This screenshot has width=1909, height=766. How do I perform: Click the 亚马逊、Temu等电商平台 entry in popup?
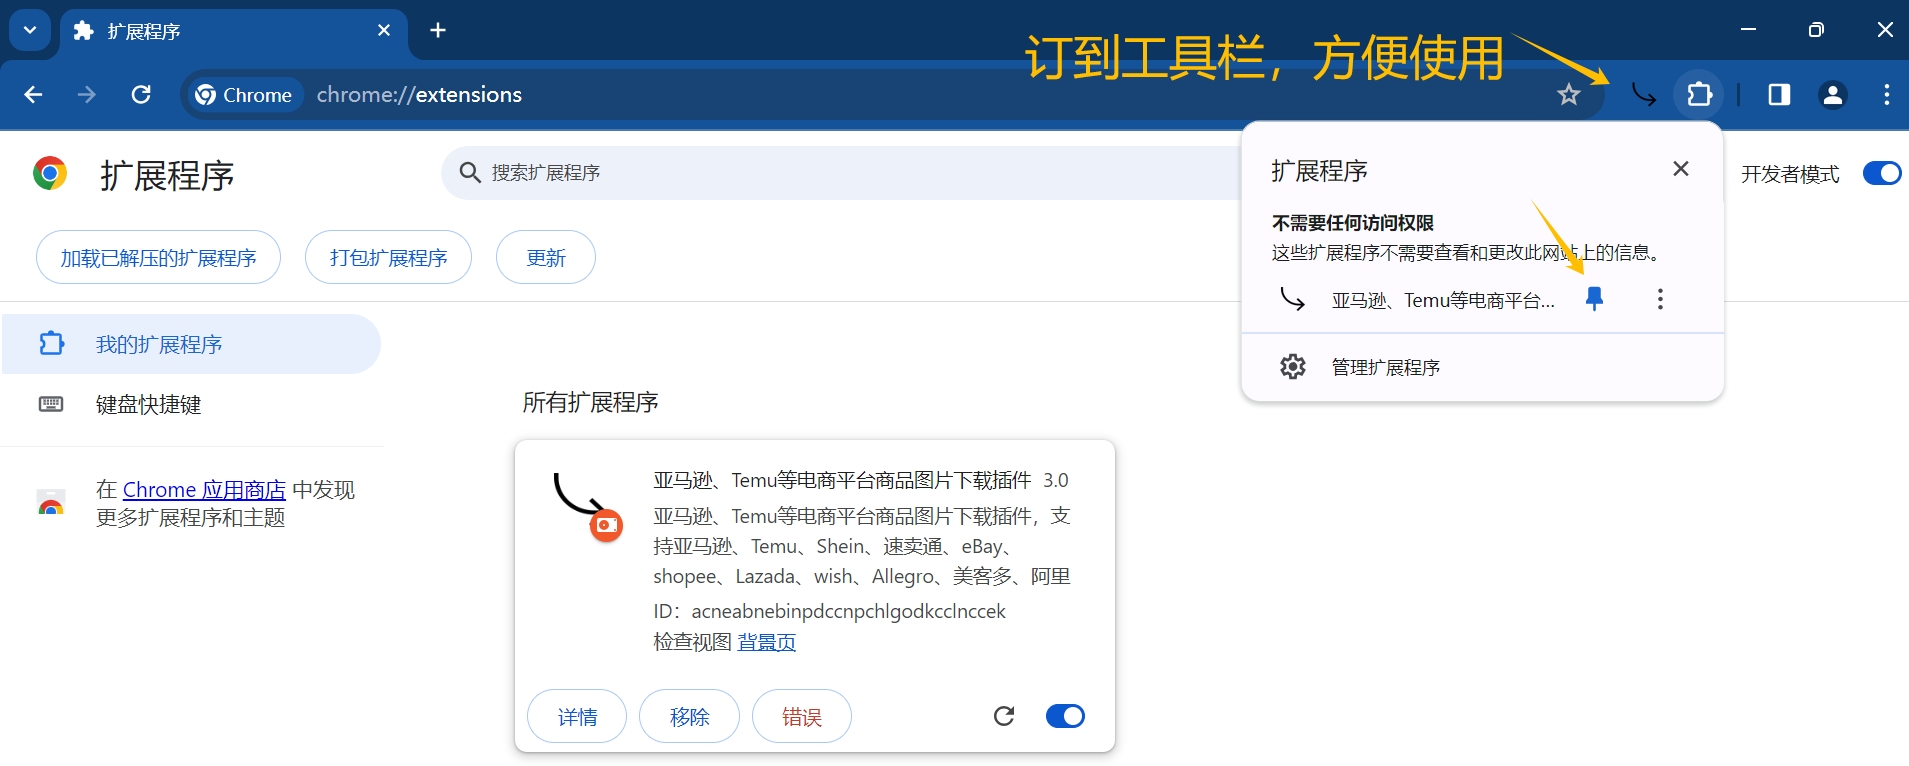[1442, 300]
